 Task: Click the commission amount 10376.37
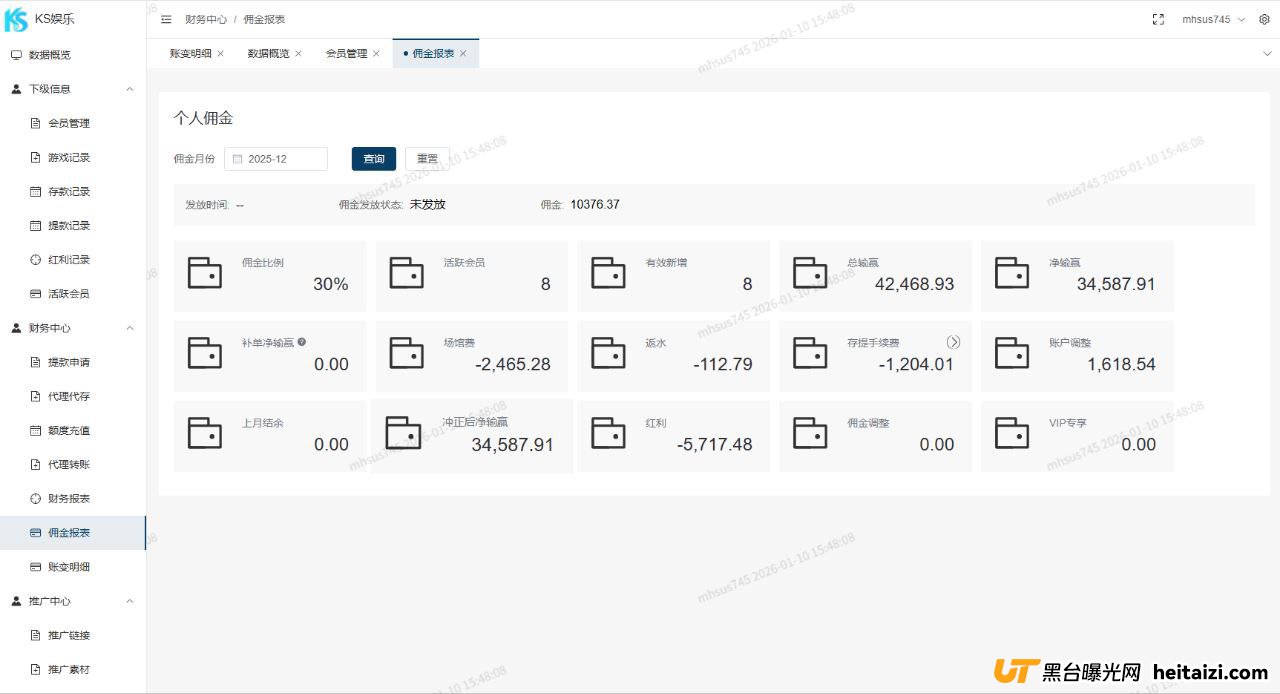pyautogui.click(x=595, y=204)
